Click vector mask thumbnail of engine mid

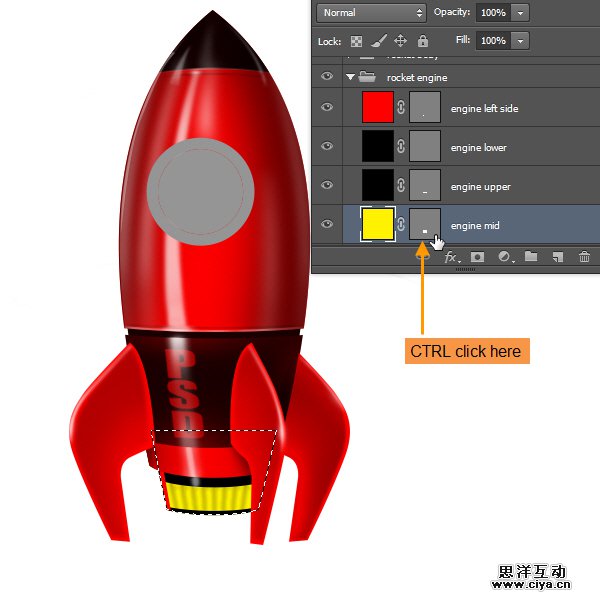tap(425, 224)
